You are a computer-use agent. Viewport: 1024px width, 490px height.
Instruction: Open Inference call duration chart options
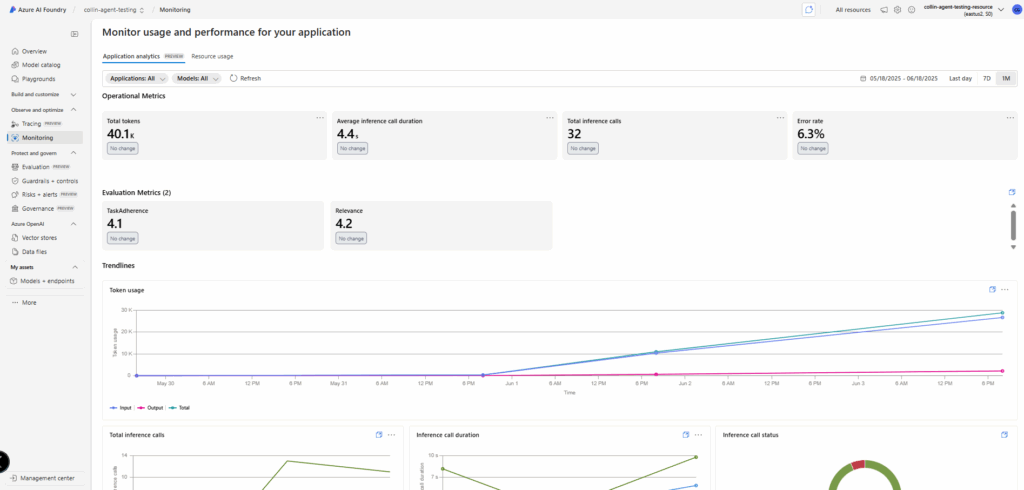698,434
